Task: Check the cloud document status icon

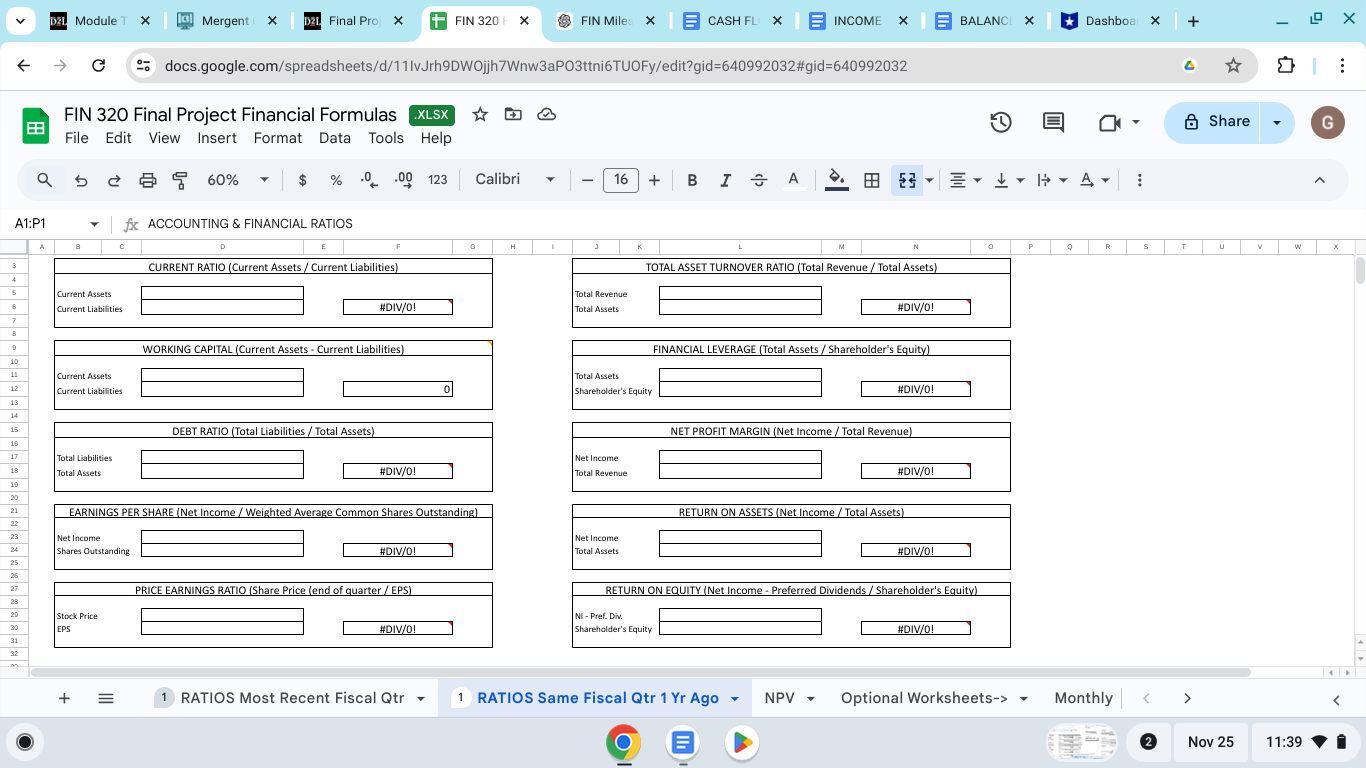Action: [x=546, y=114]
